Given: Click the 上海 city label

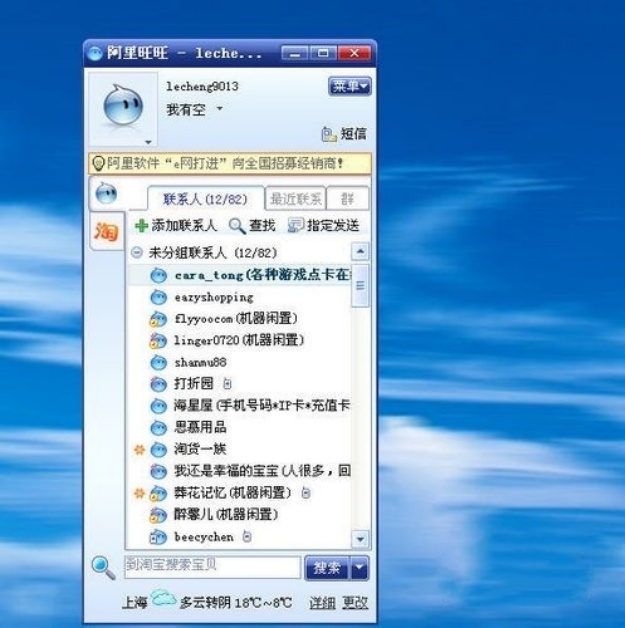Looking at the screenshot, I should pyautogui.click(x=135, y=602).
